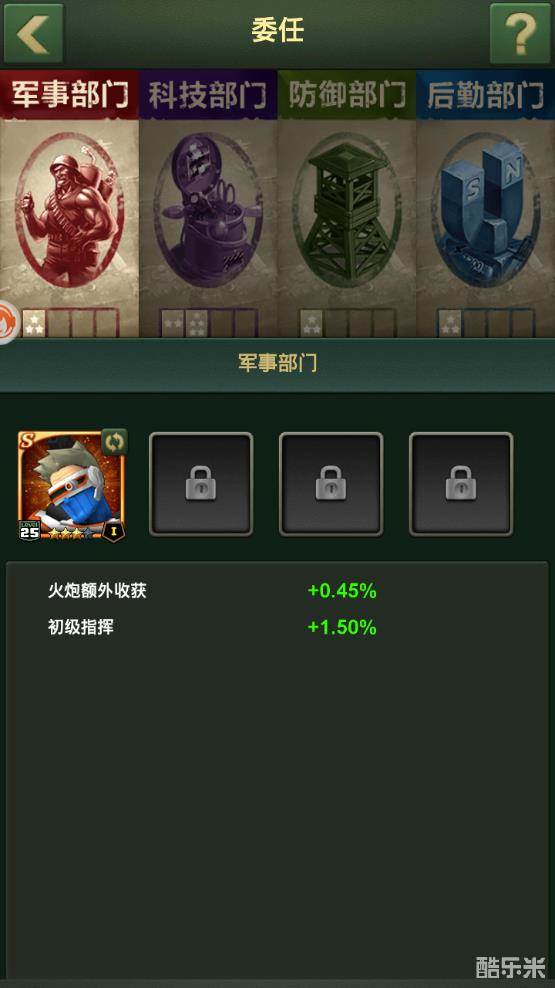This screenshot has width=555, height=988.
Task: Switch to 科技部门 tab
Action: point(209,95)
